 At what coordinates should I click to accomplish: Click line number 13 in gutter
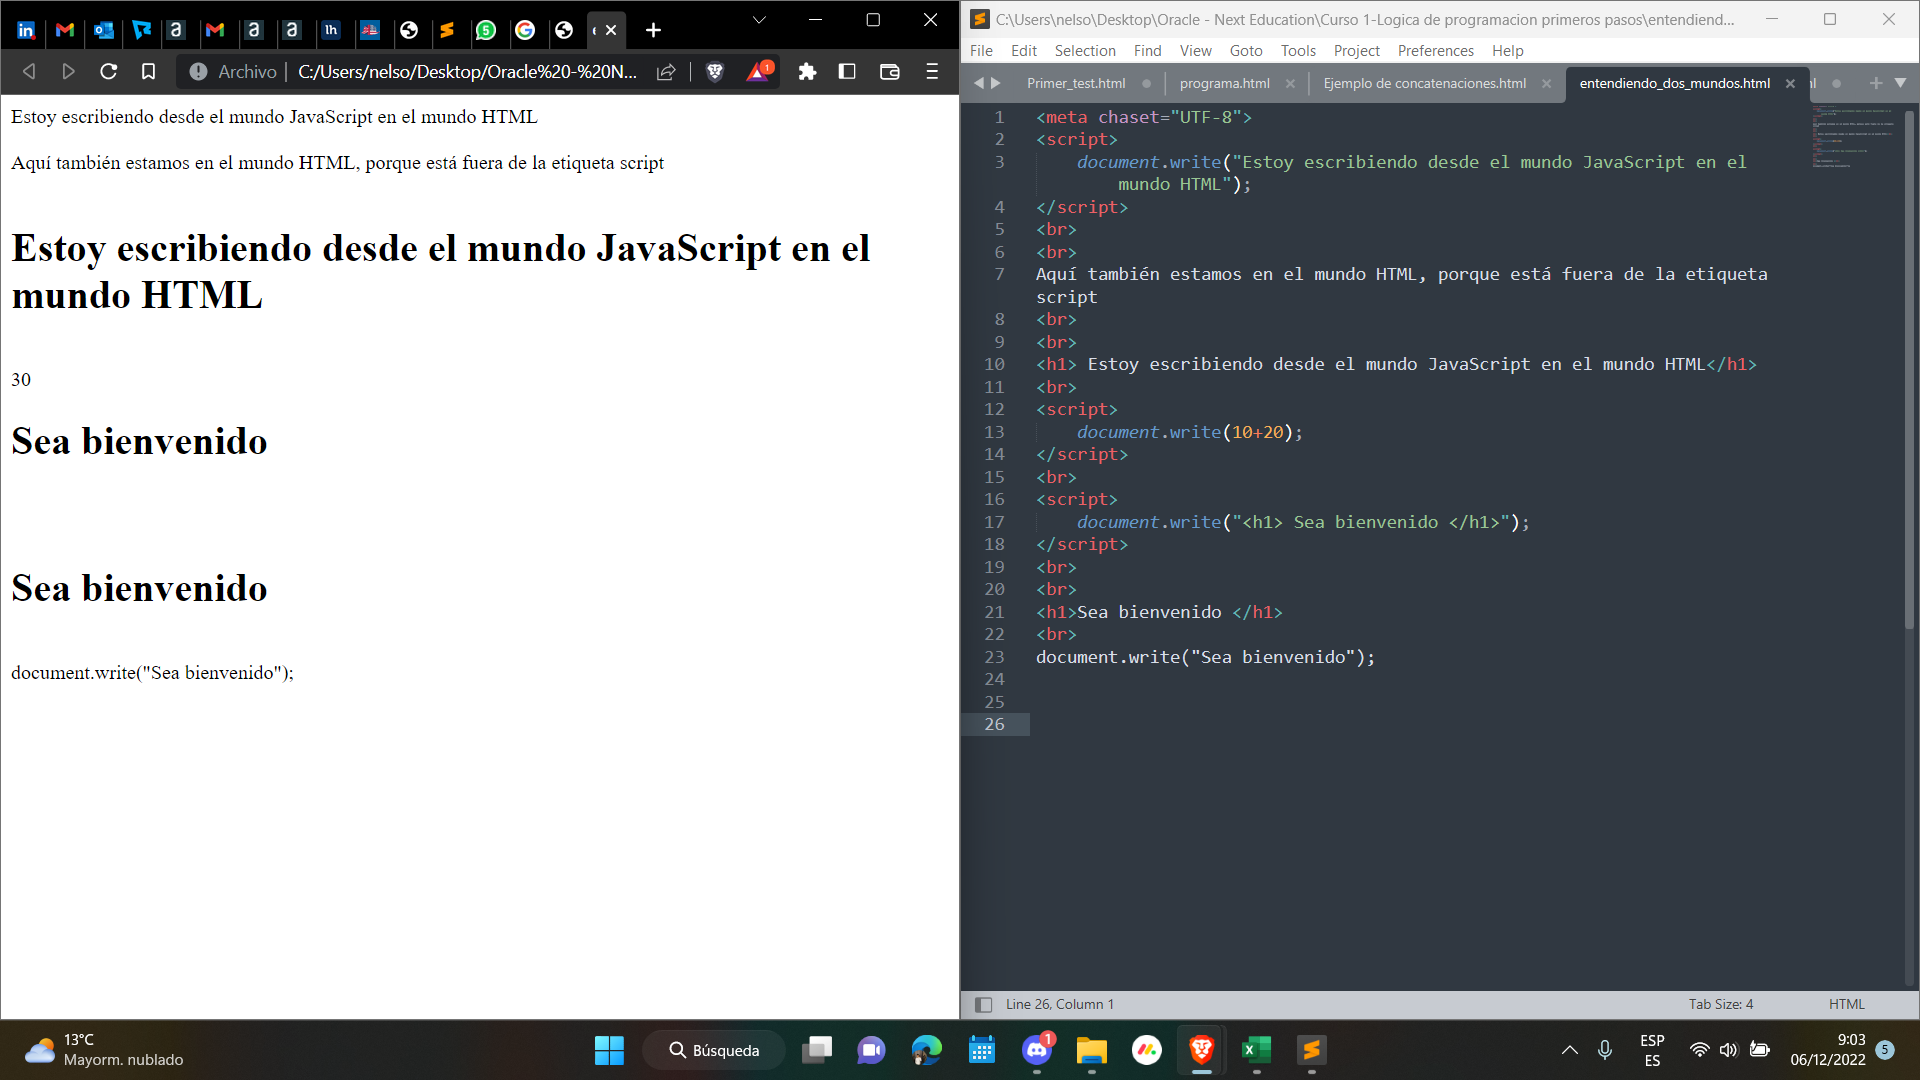tap(994, 432)
